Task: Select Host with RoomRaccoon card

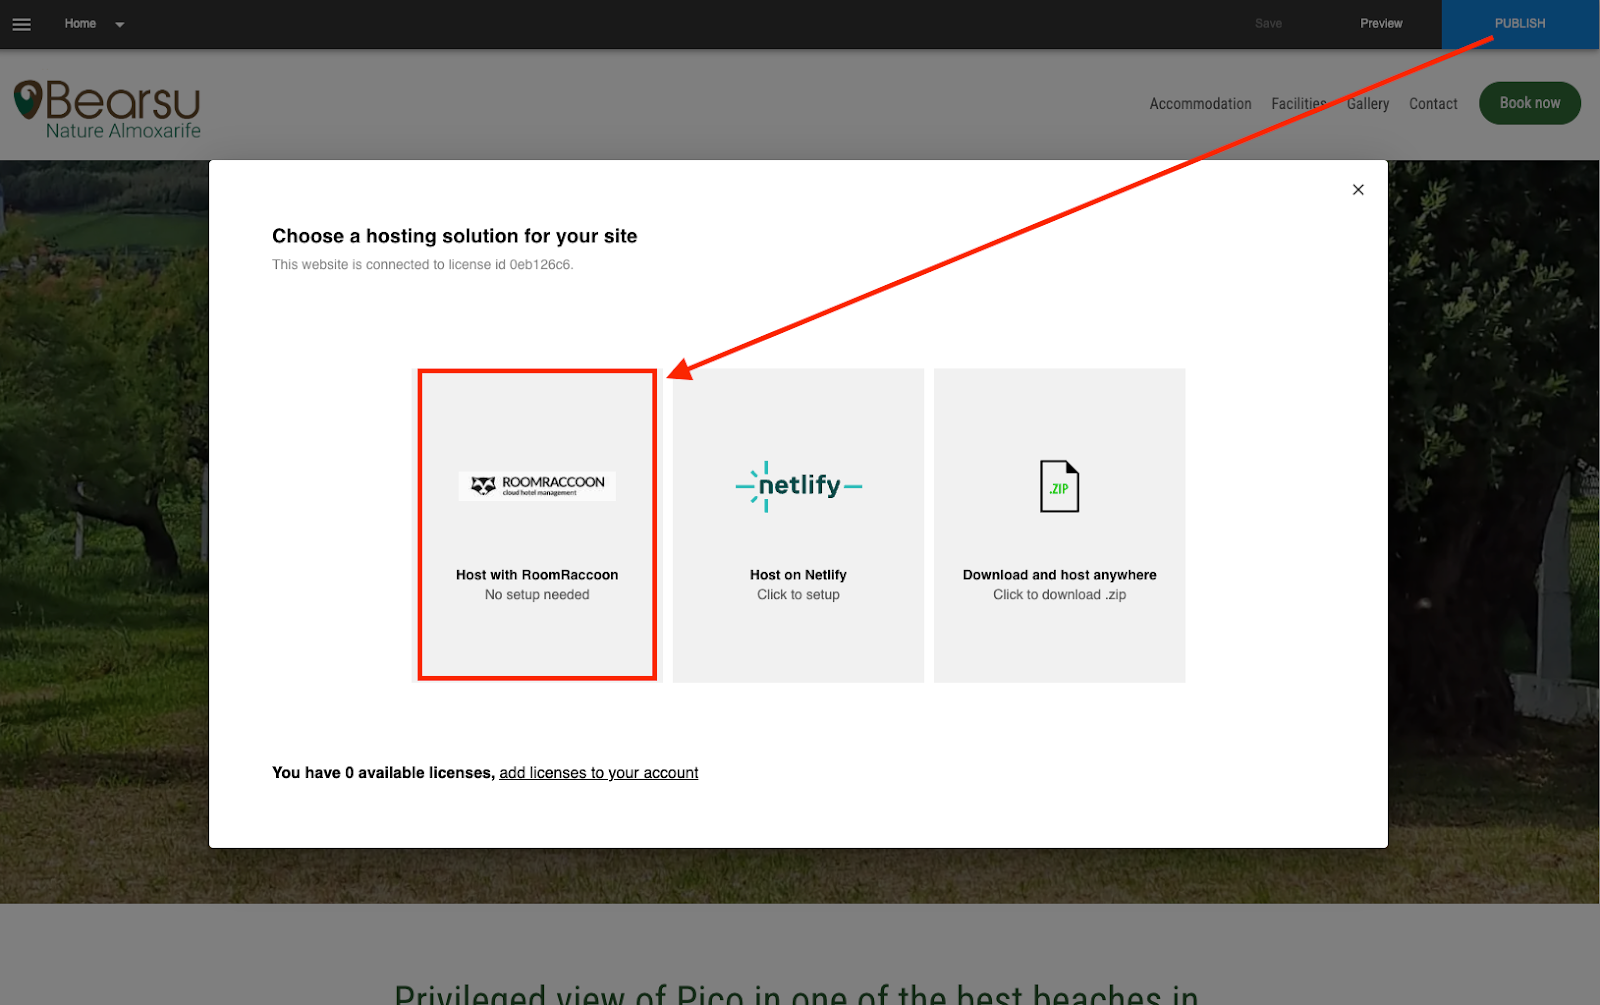Action: pos(537,525)
